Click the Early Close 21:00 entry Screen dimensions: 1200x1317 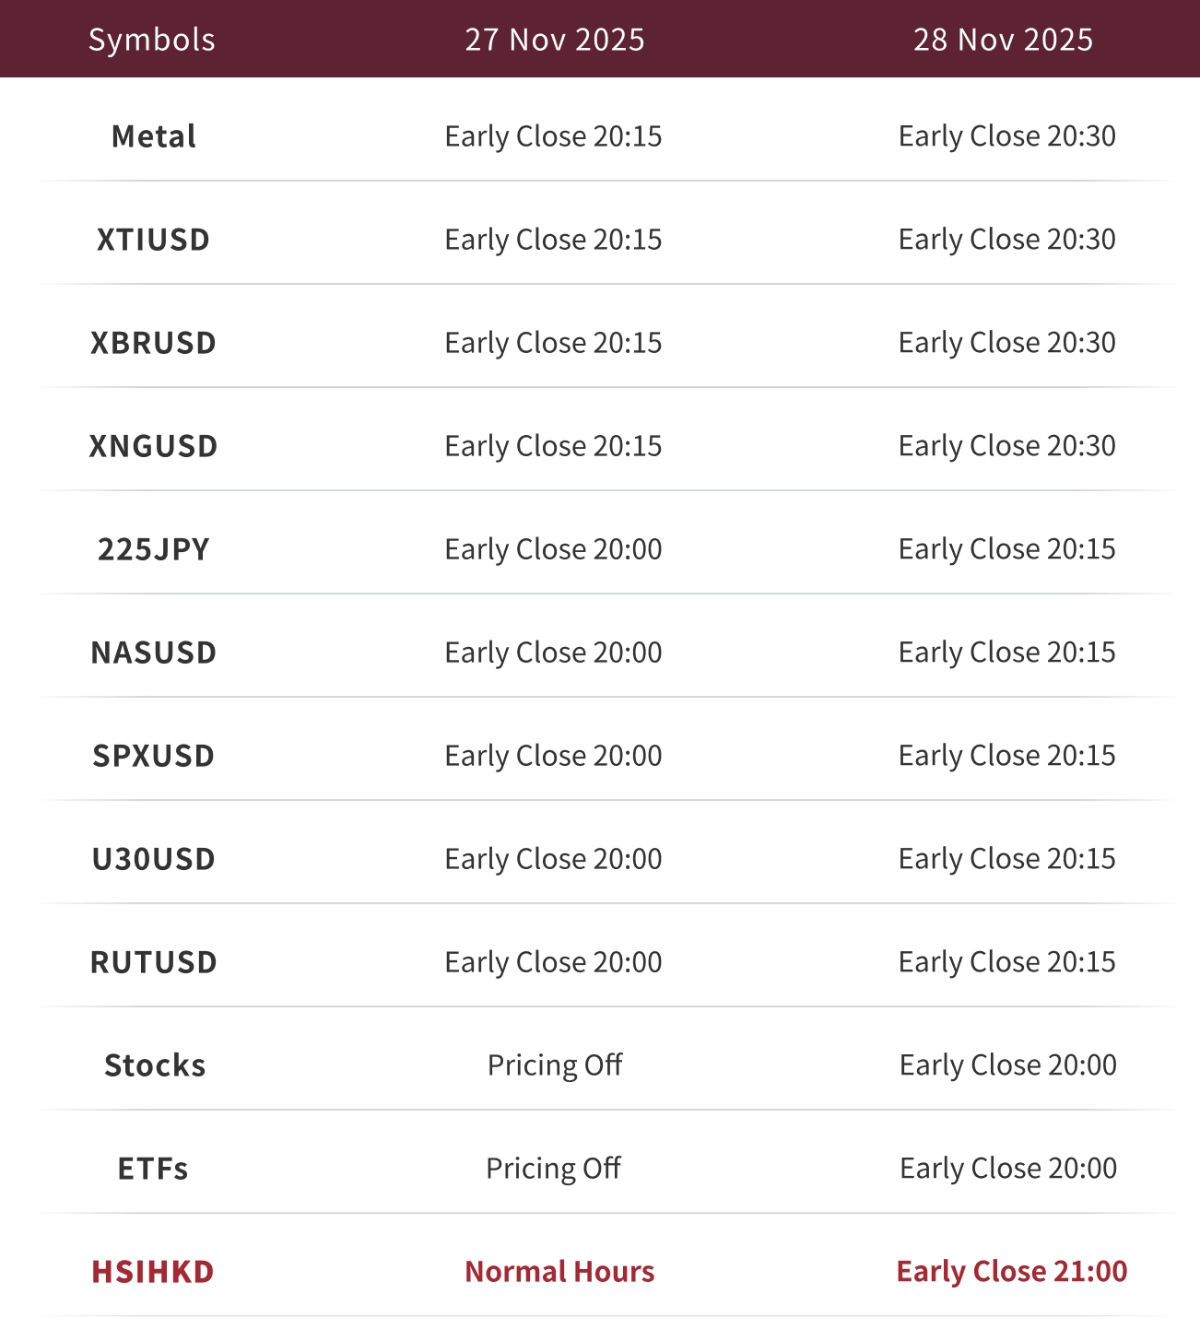1011,1271
